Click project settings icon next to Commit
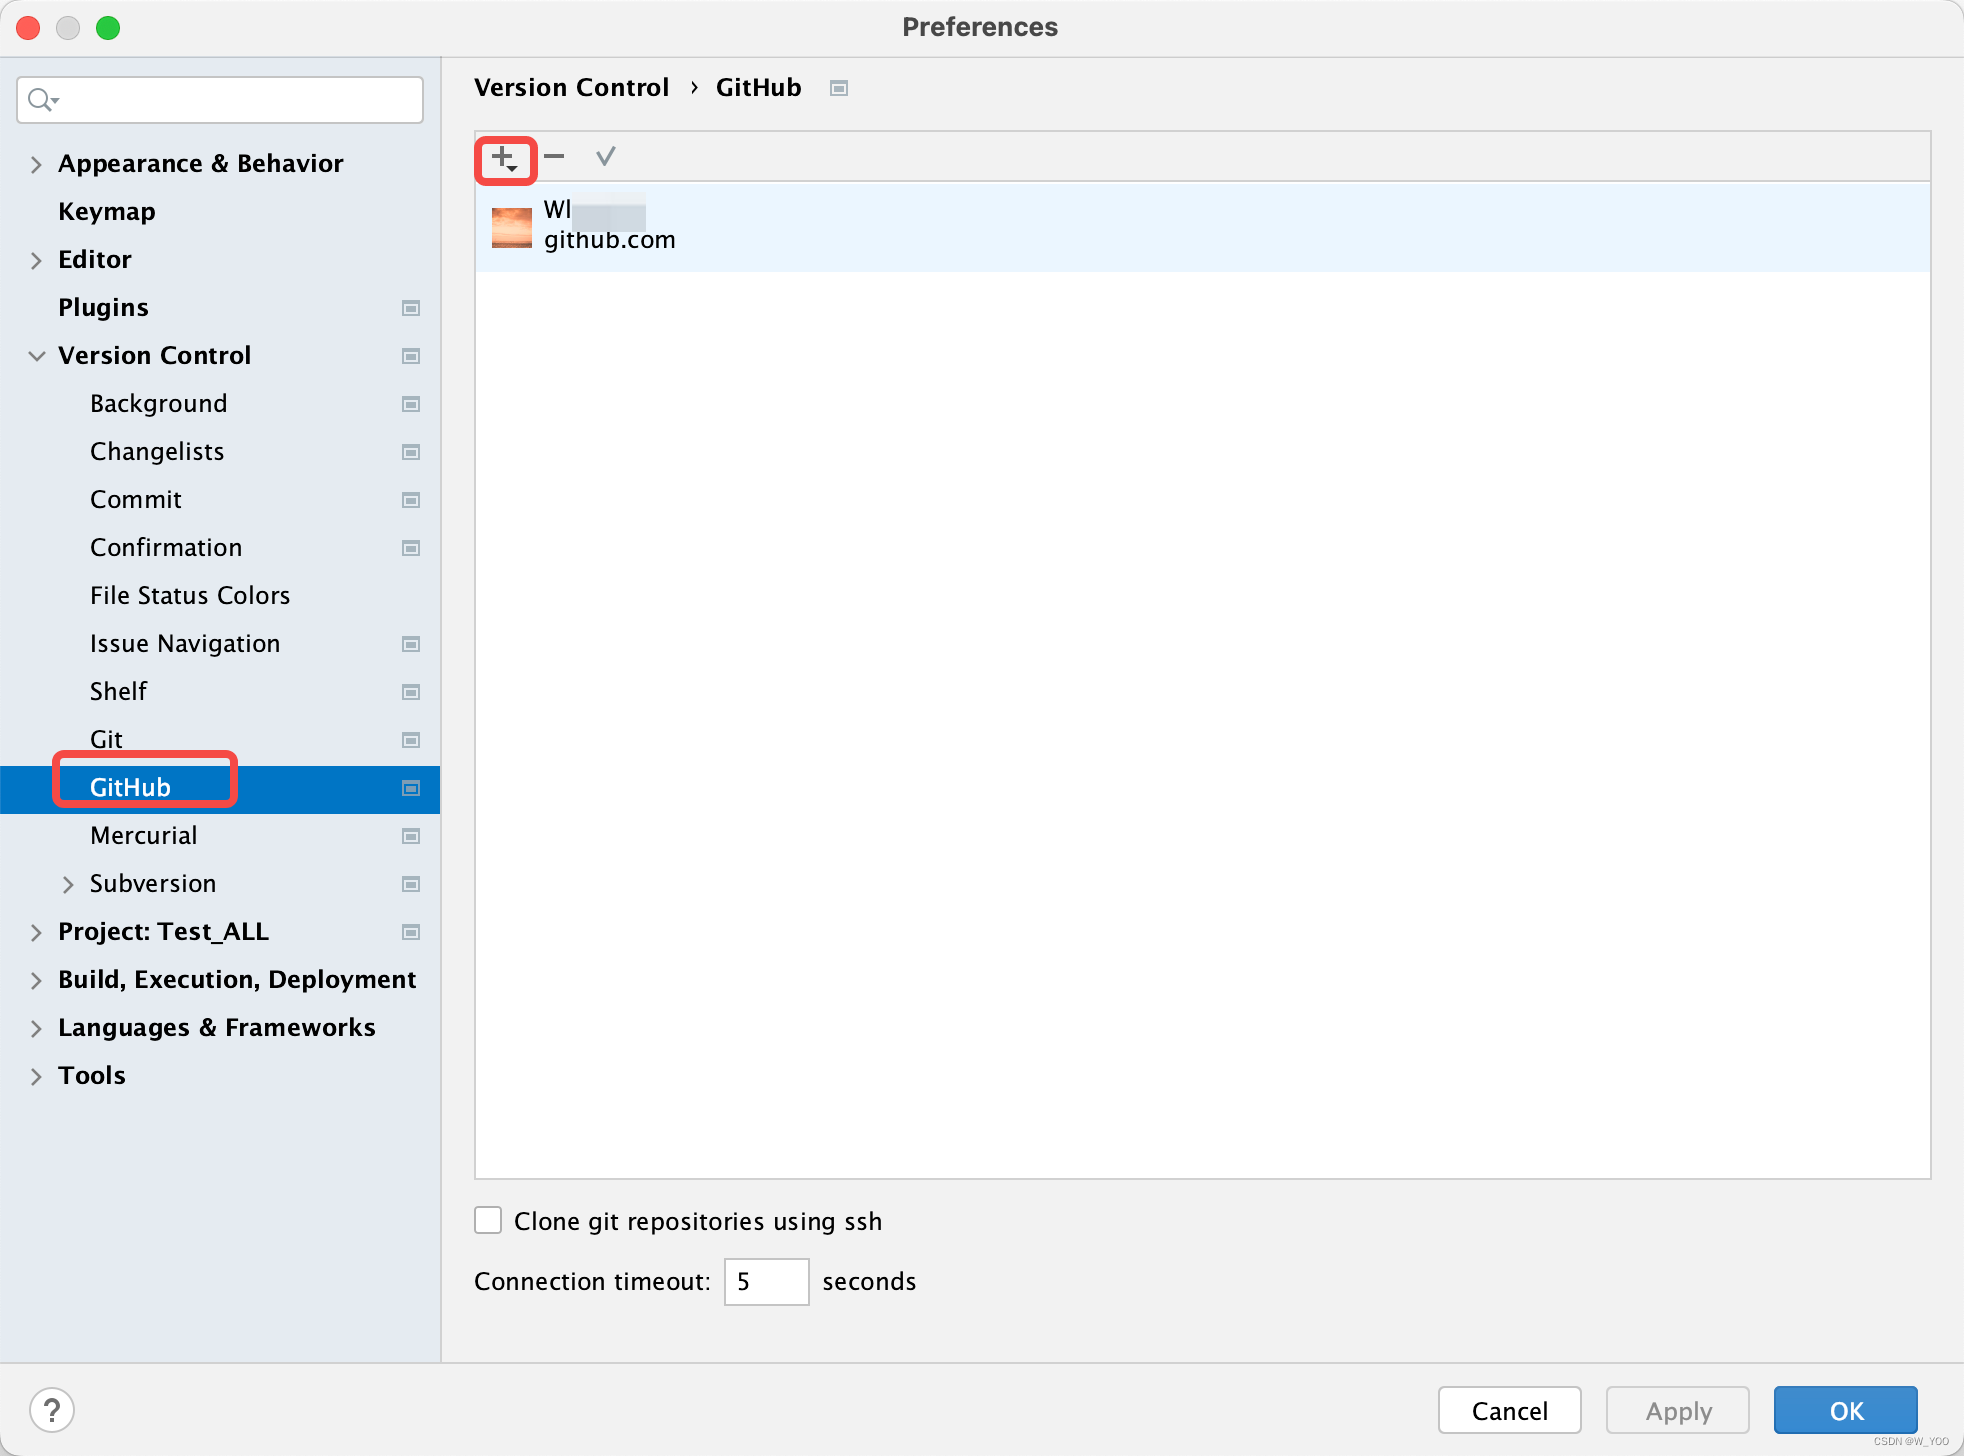The height and width of the screenshot is (1456, 1964). tap(410, 500)
